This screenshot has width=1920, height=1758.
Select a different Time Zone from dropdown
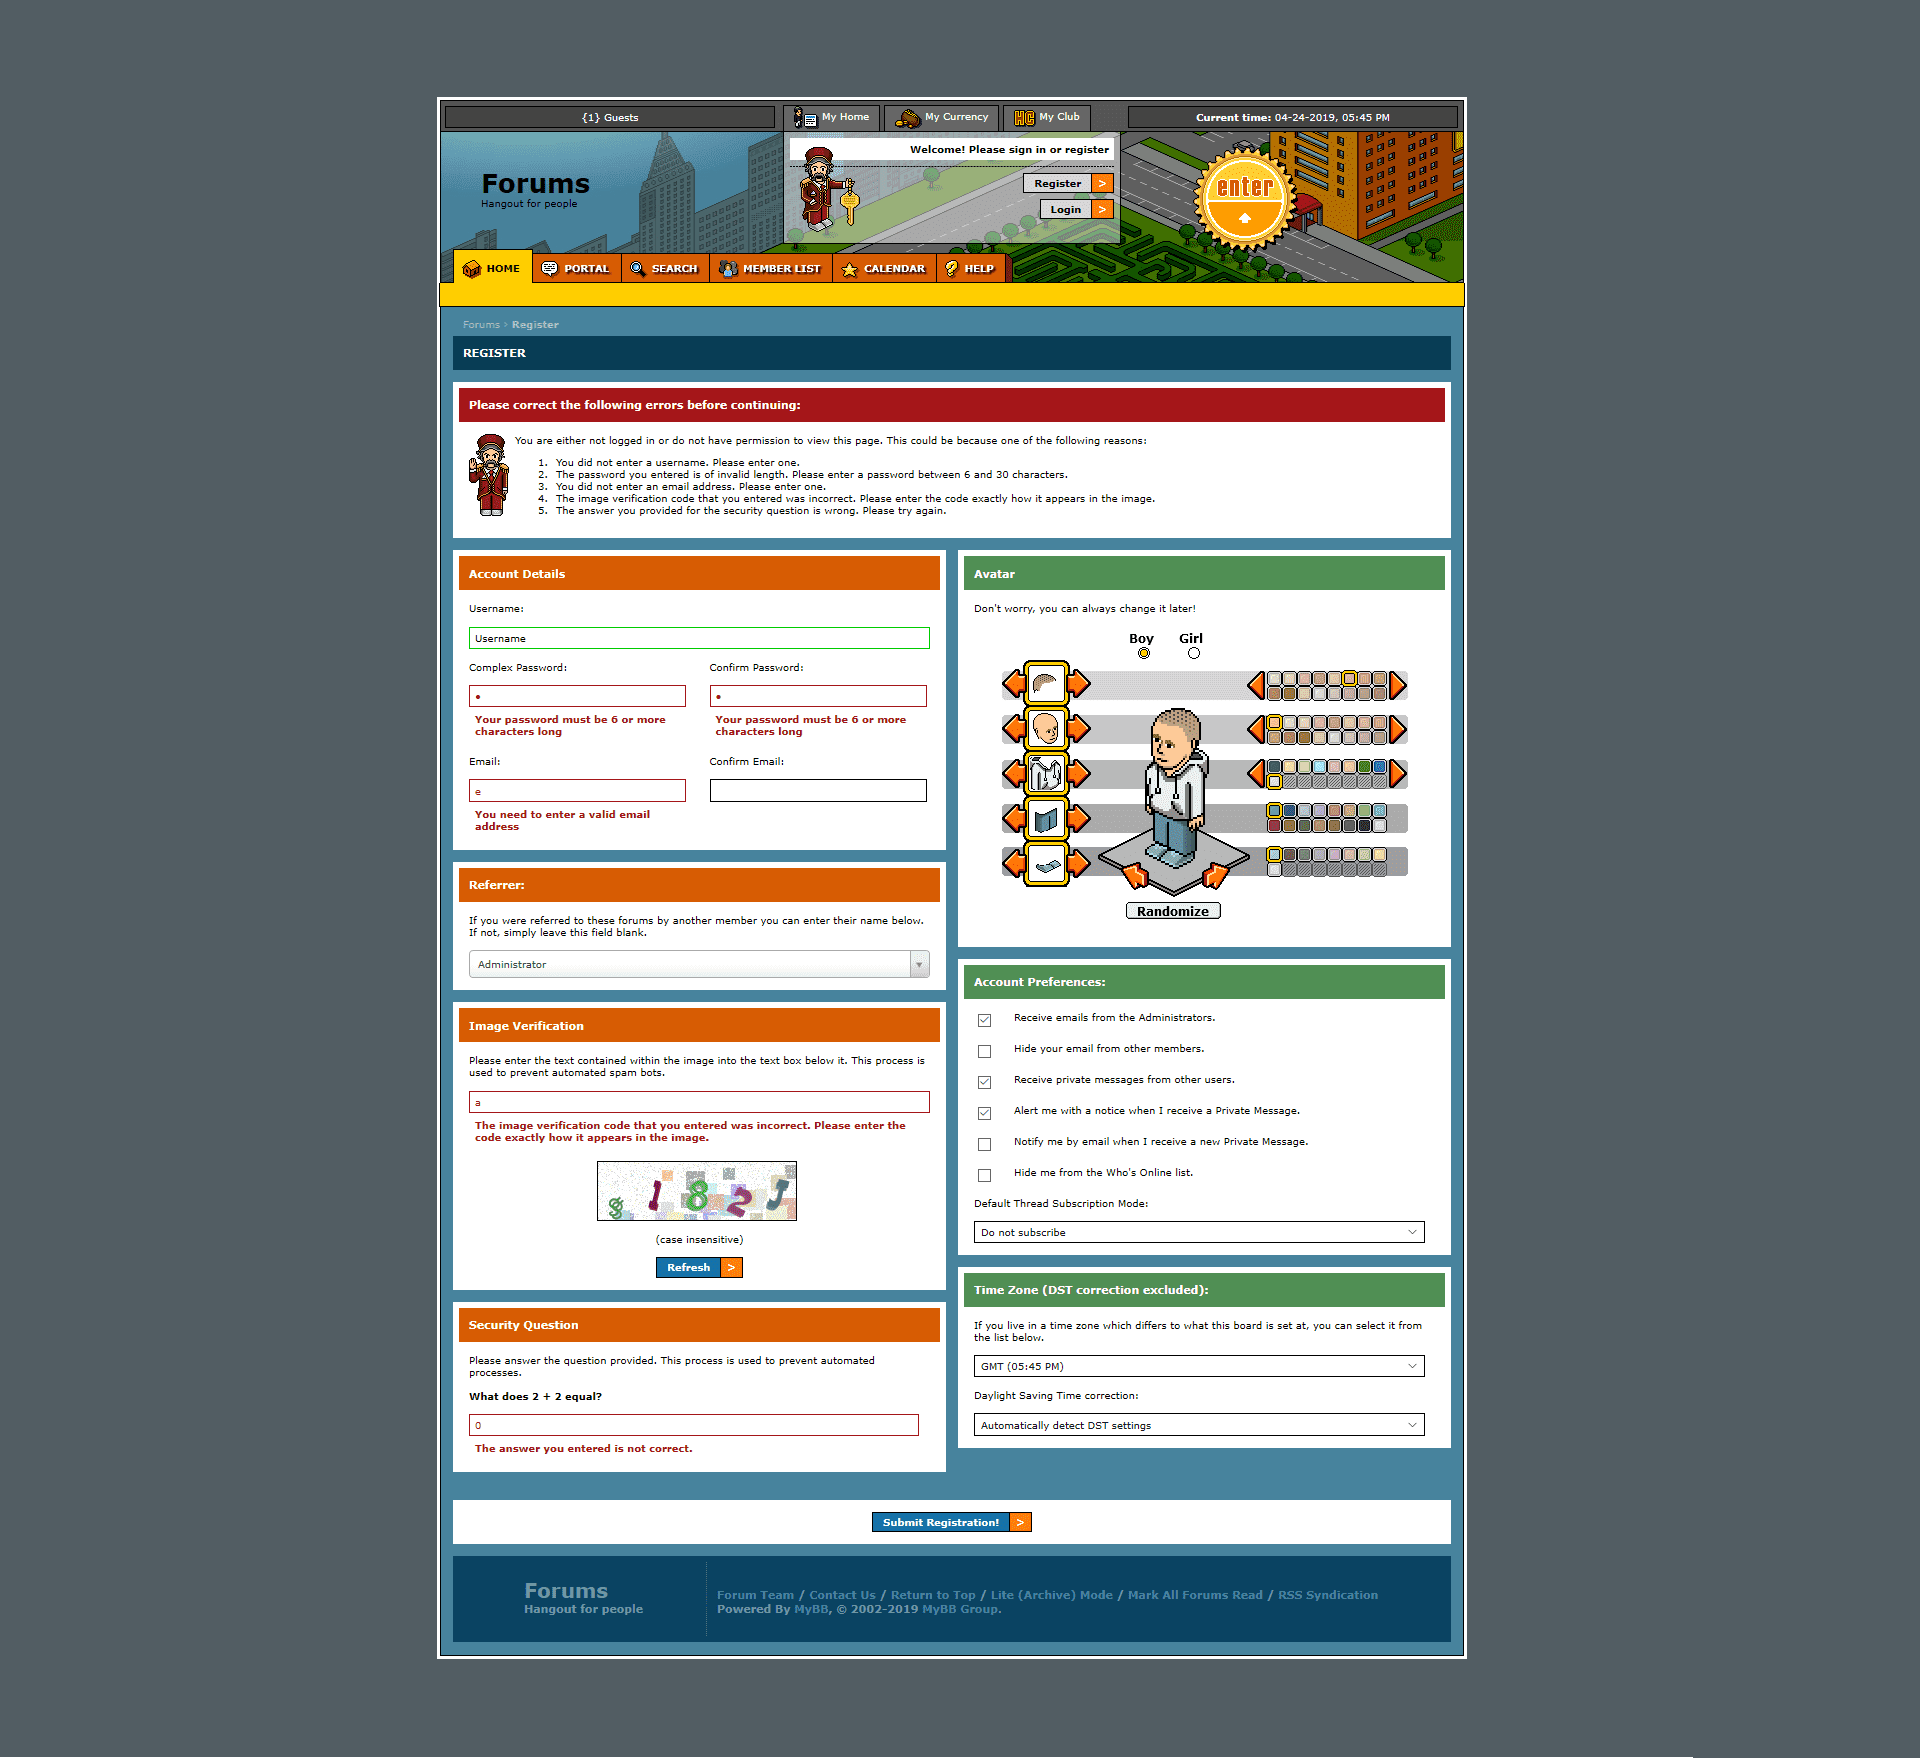[x=1196, y=1367]
